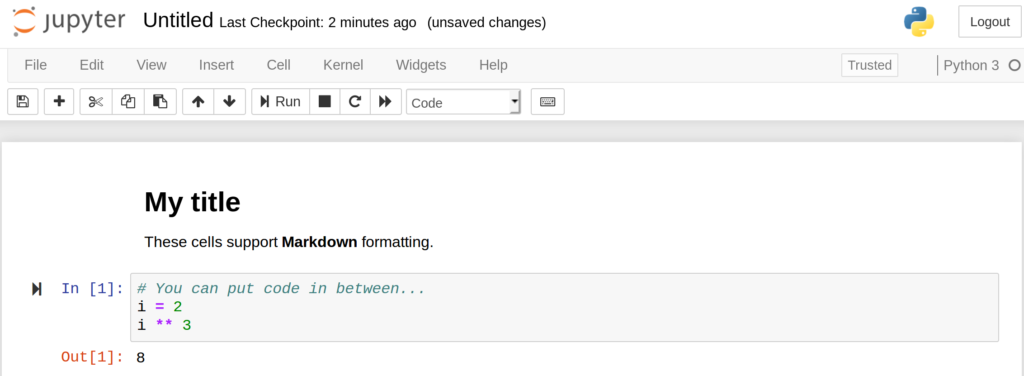
Task: Click the save and checkpoint floppy icon
Action: (x=23, y=102)
